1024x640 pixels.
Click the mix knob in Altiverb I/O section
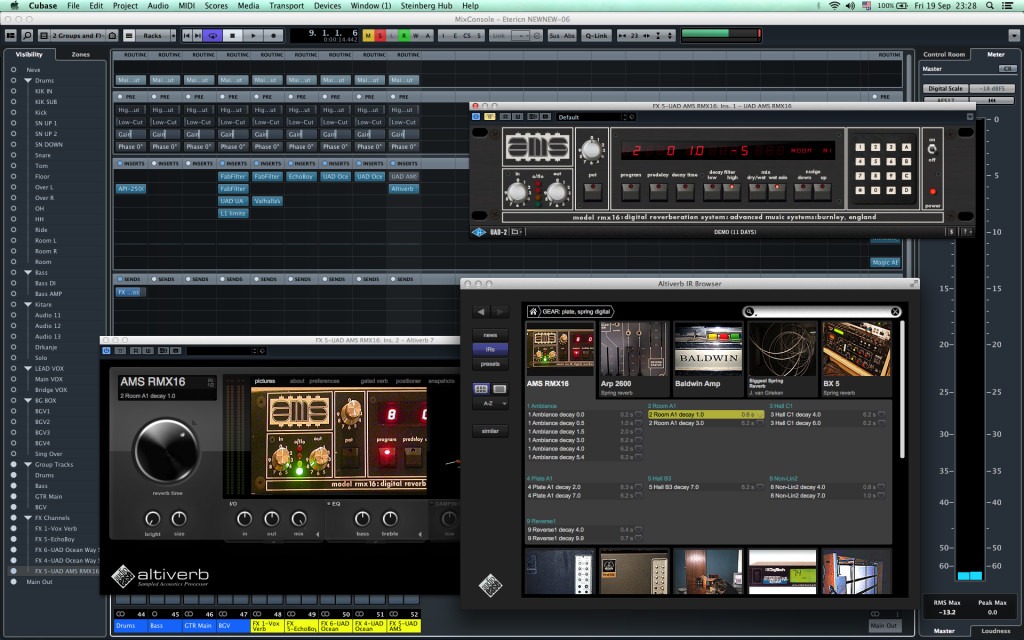298,519
